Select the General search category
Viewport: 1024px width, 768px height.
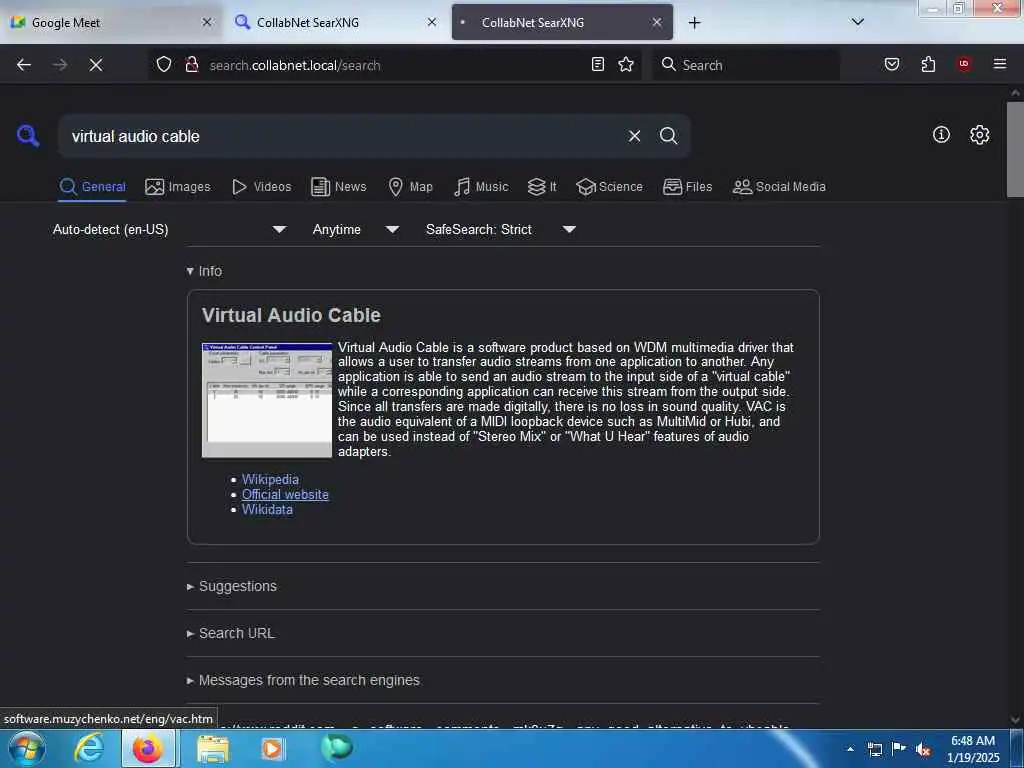coord(92,187)
